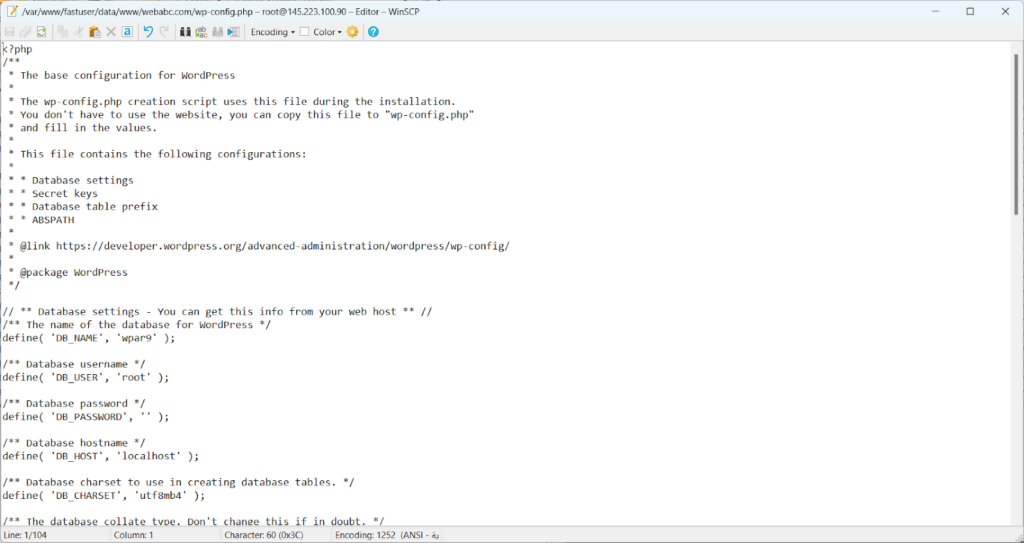
Task: Click the "// ** Database settings" comment line
Action: pyautogui.click(x=217, y=312)
